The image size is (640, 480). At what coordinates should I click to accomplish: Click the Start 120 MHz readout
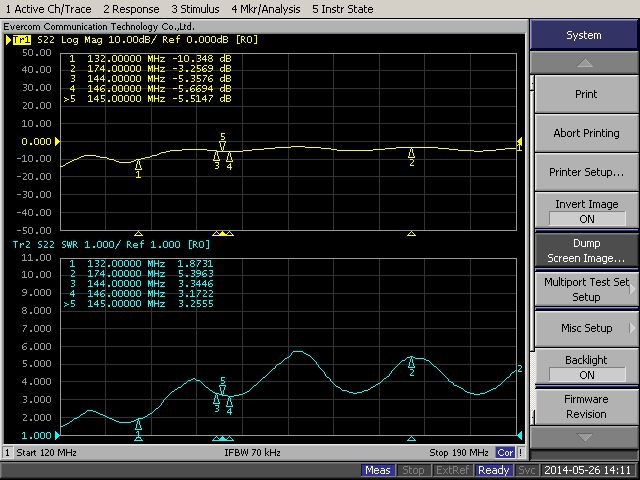click(x=46, y=453)
